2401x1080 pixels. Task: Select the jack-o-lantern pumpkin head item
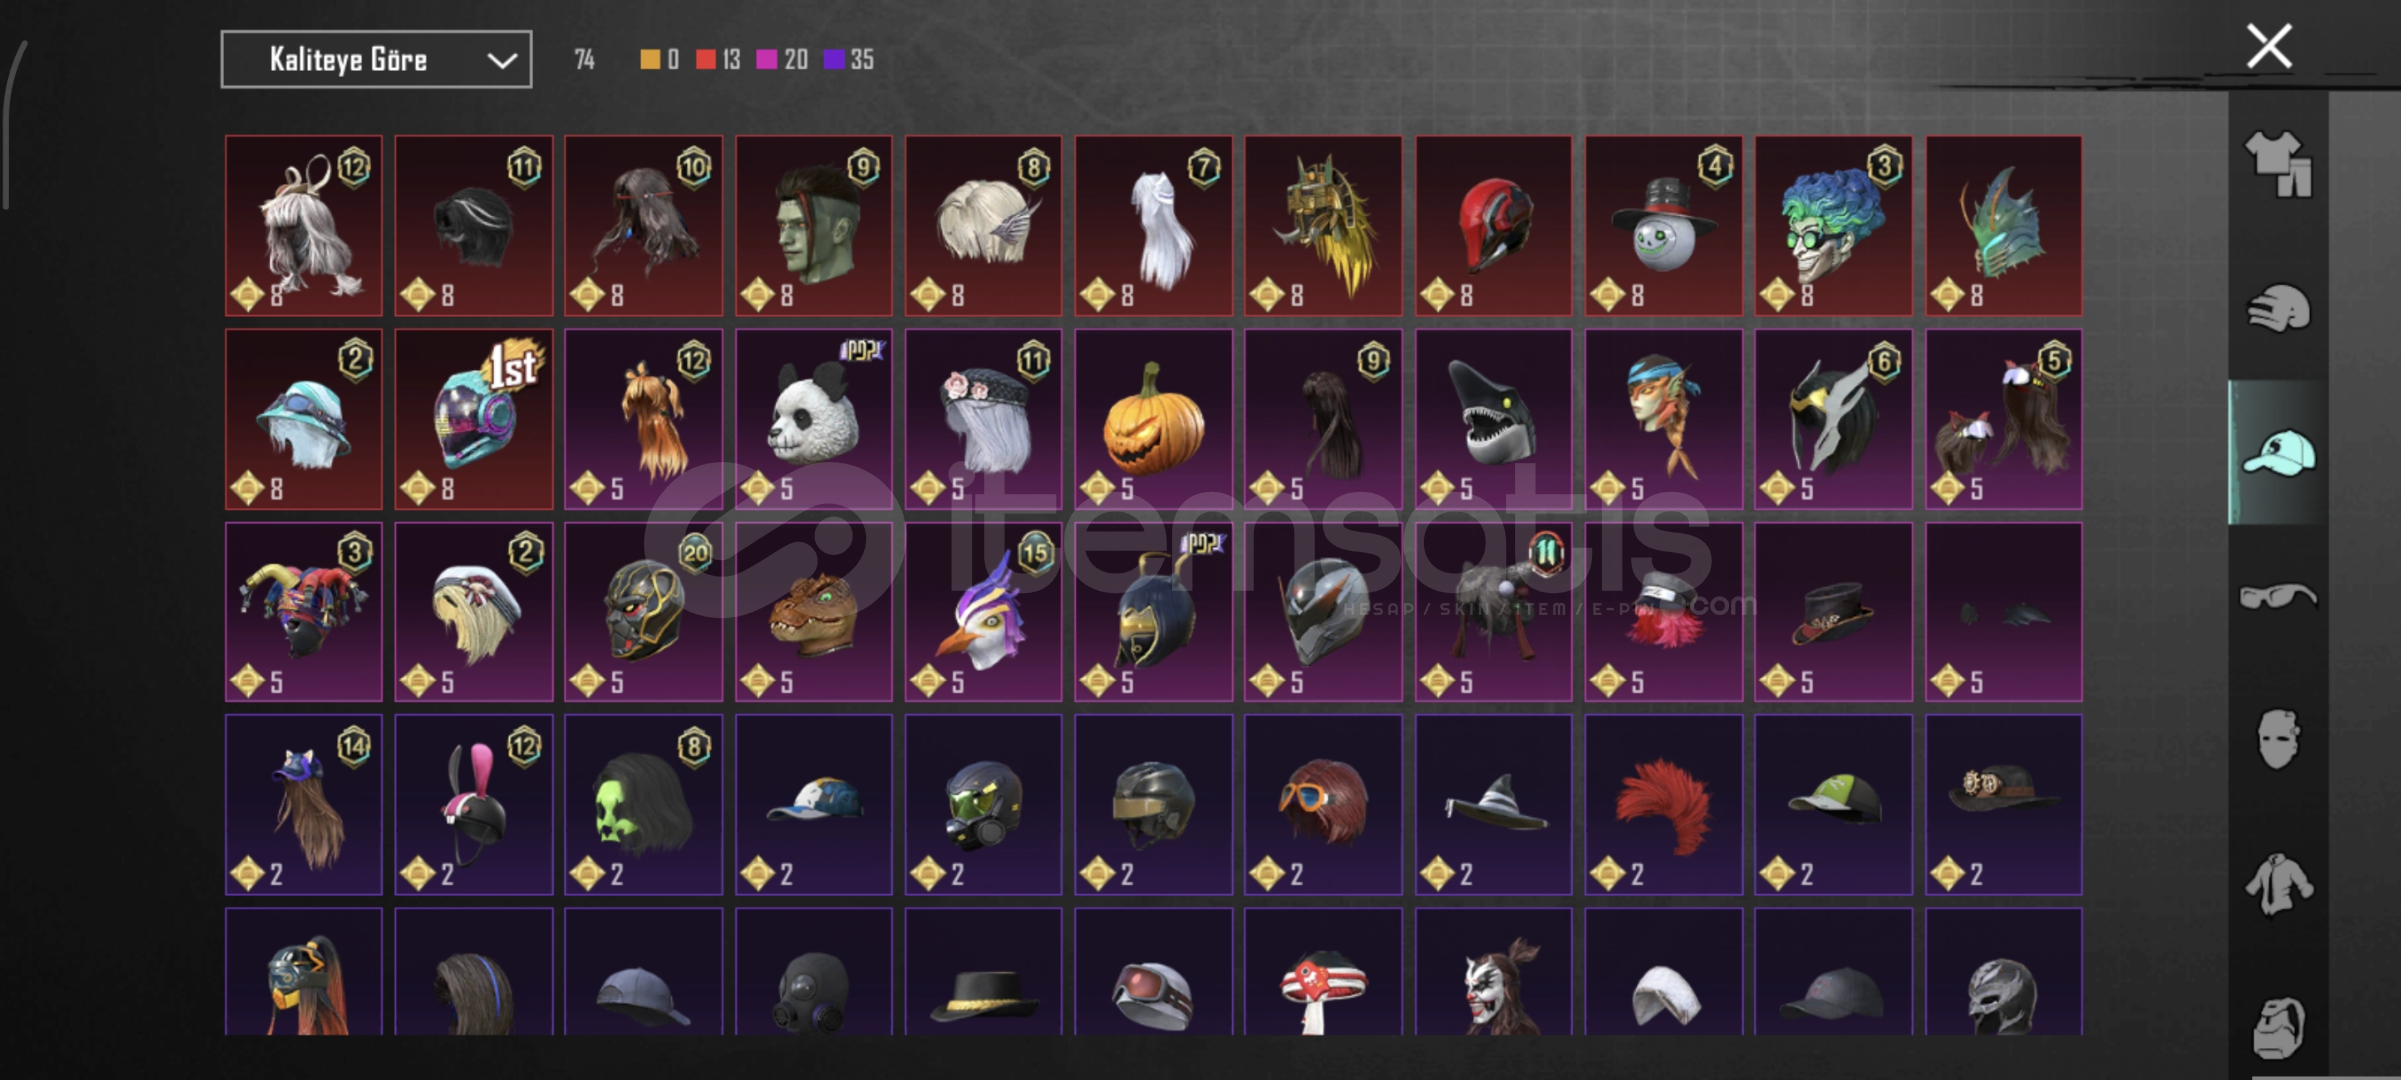pos(1153,419)
